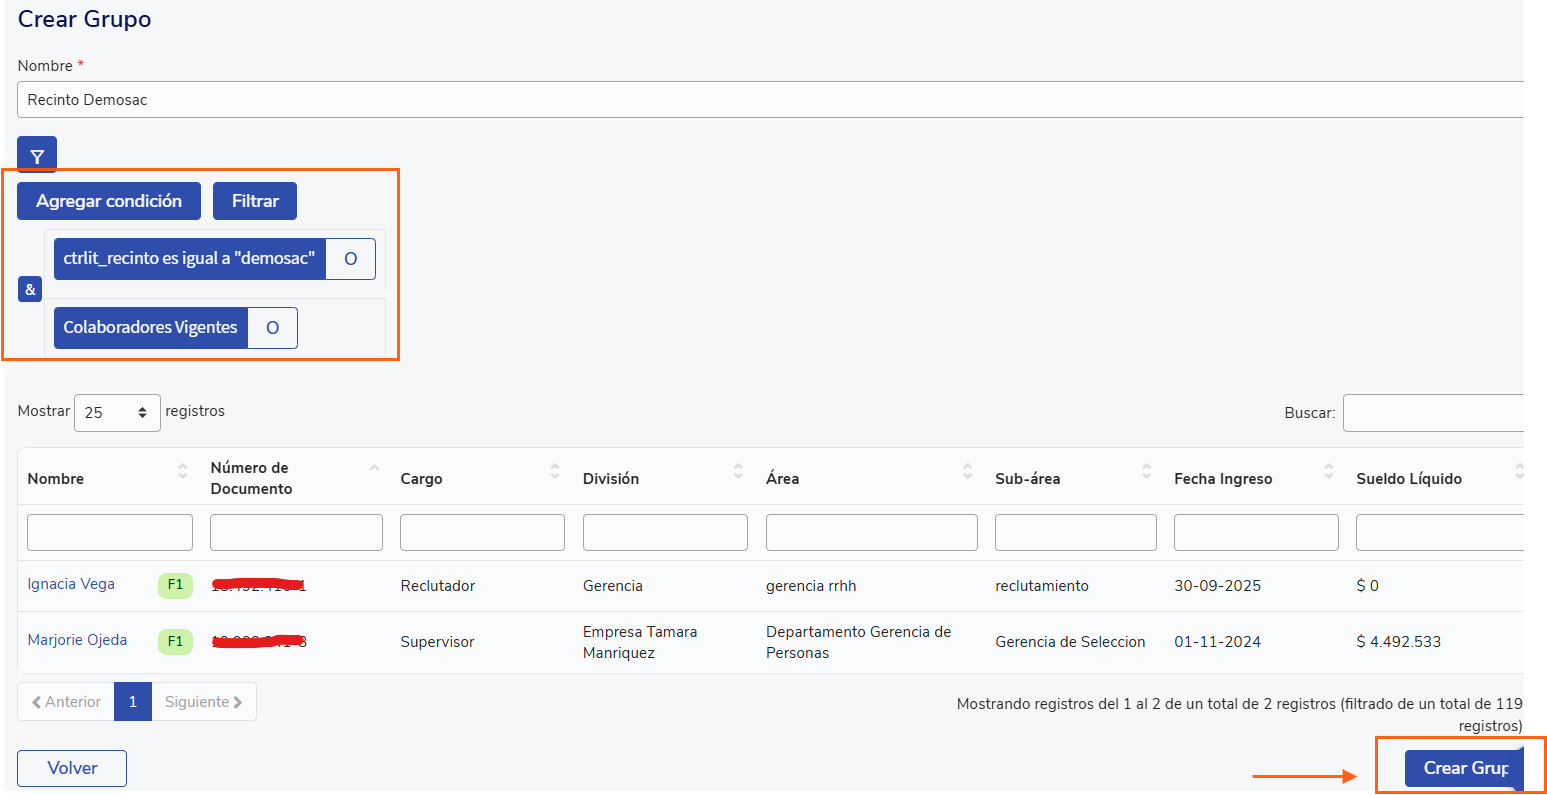This screenshot has height=795, width=1547.
Task: Toggle O on ctrlit_recinto condition
Action: (350, 259)
